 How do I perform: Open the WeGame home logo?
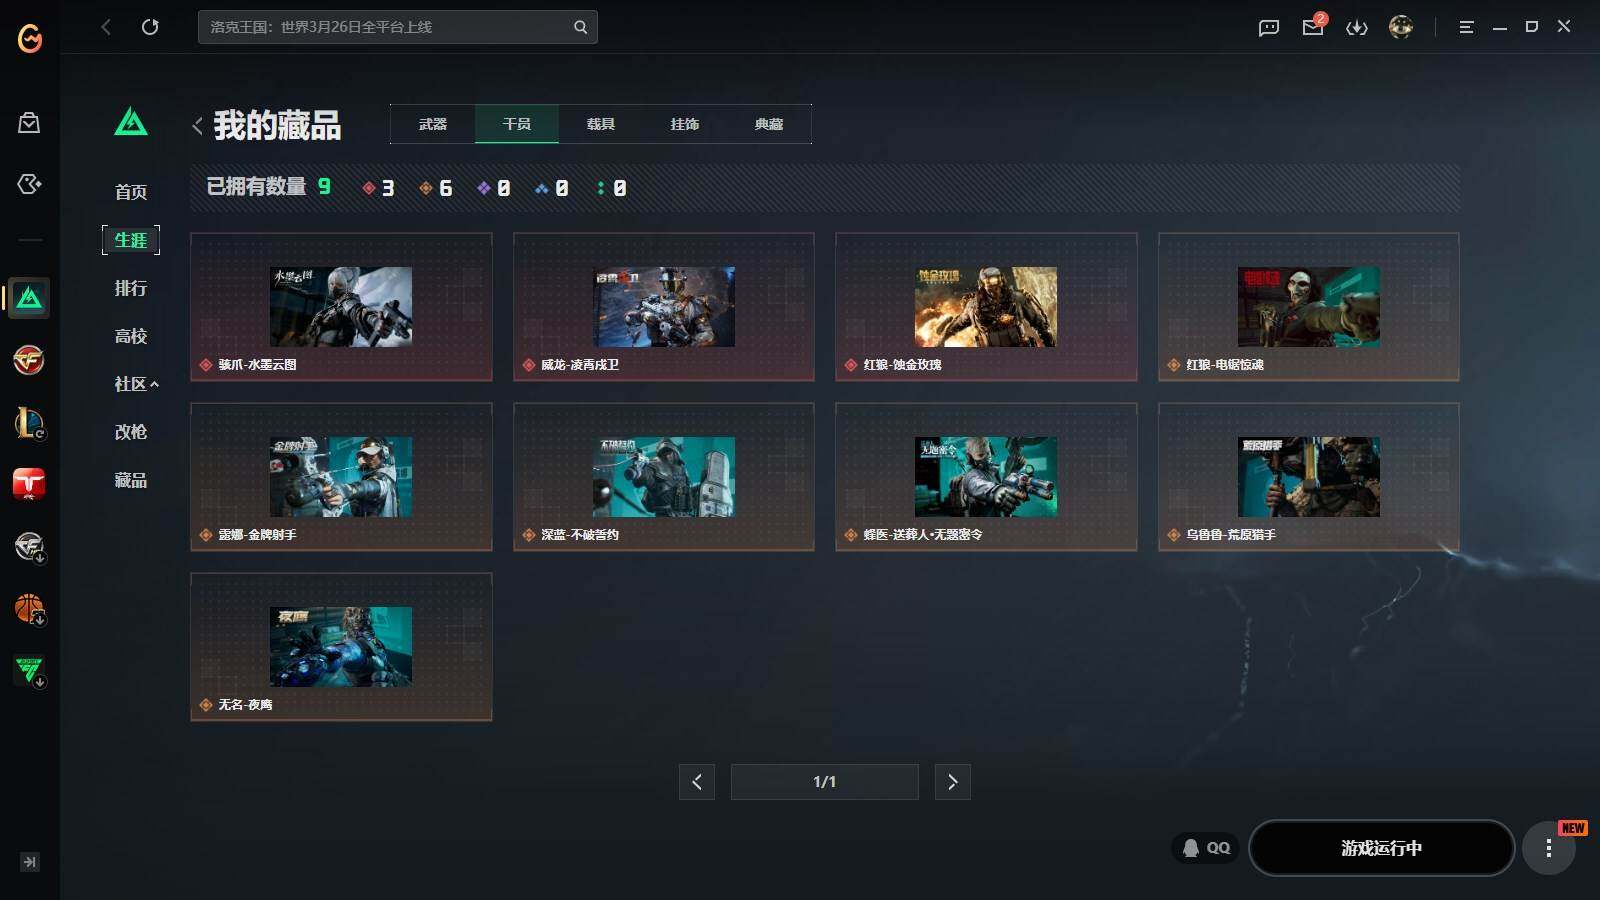coord(30,38)
